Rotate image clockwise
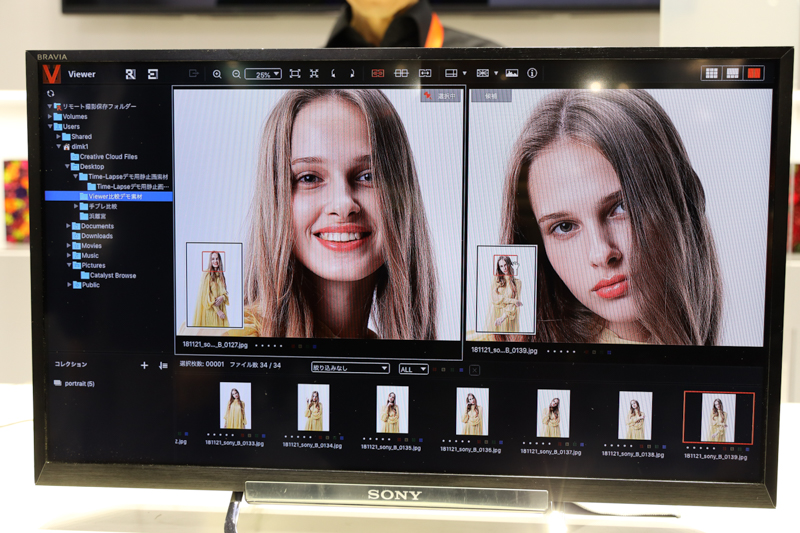This screenshot has height=533, width=800. [352, 73]
